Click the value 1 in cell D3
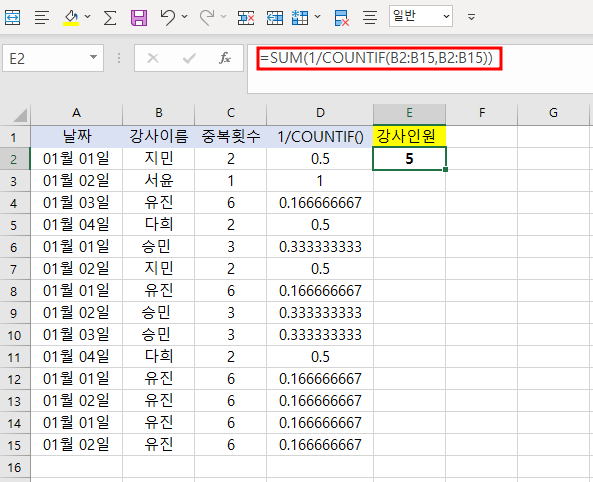The image size is (593, 482). click(x=320, y=181)
